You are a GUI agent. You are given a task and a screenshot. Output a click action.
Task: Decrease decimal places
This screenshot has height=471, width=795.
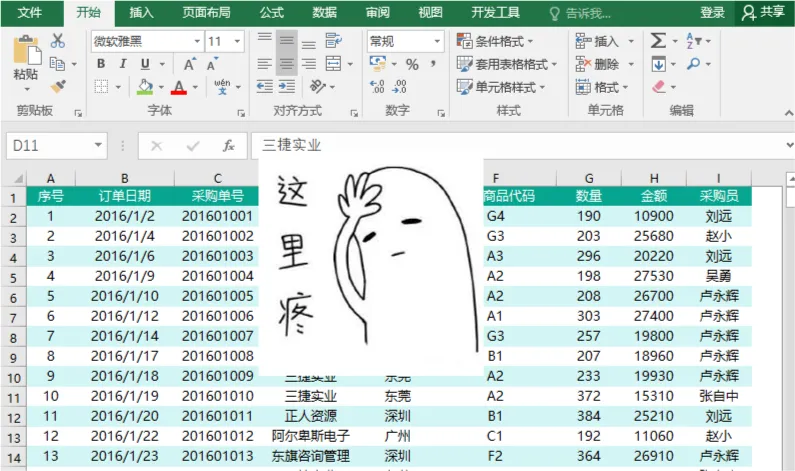[x=400, y=87]
